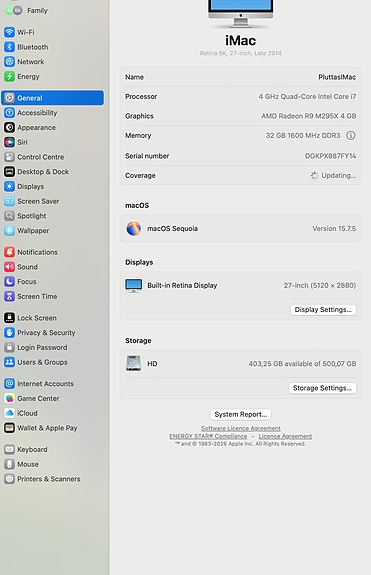Click the Storage Settings... button
Screen dimensions: 371x575
point(322,388)
